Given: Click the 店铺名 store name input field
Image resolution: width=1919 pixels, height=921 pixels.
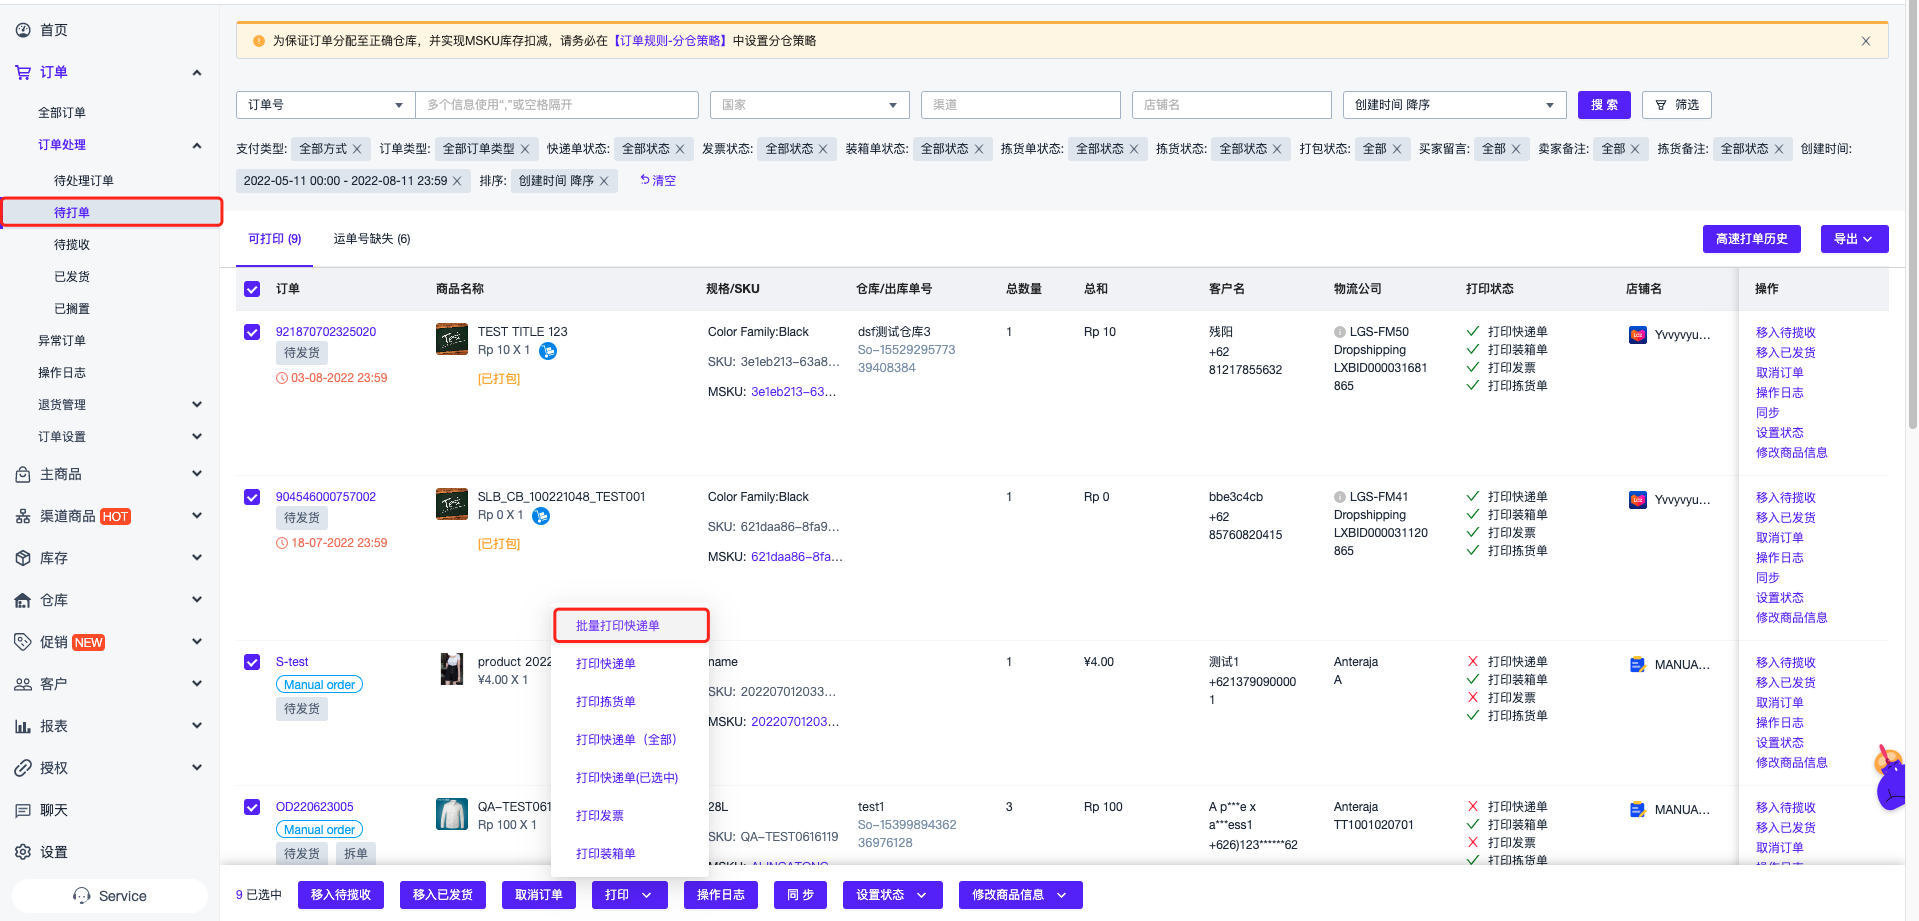Looking at the screenshot, I should click(x=1231, y=105).
